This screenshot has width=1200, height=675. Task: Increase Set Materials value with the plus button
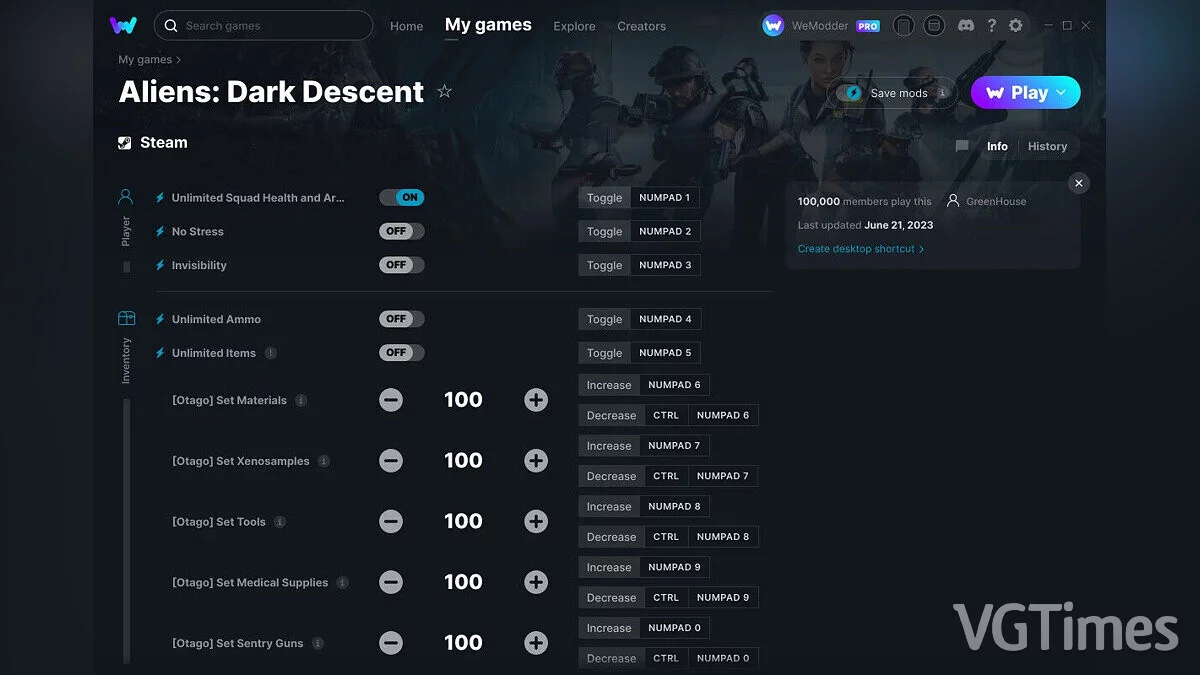pyautogui.click(x=536, y=399)
